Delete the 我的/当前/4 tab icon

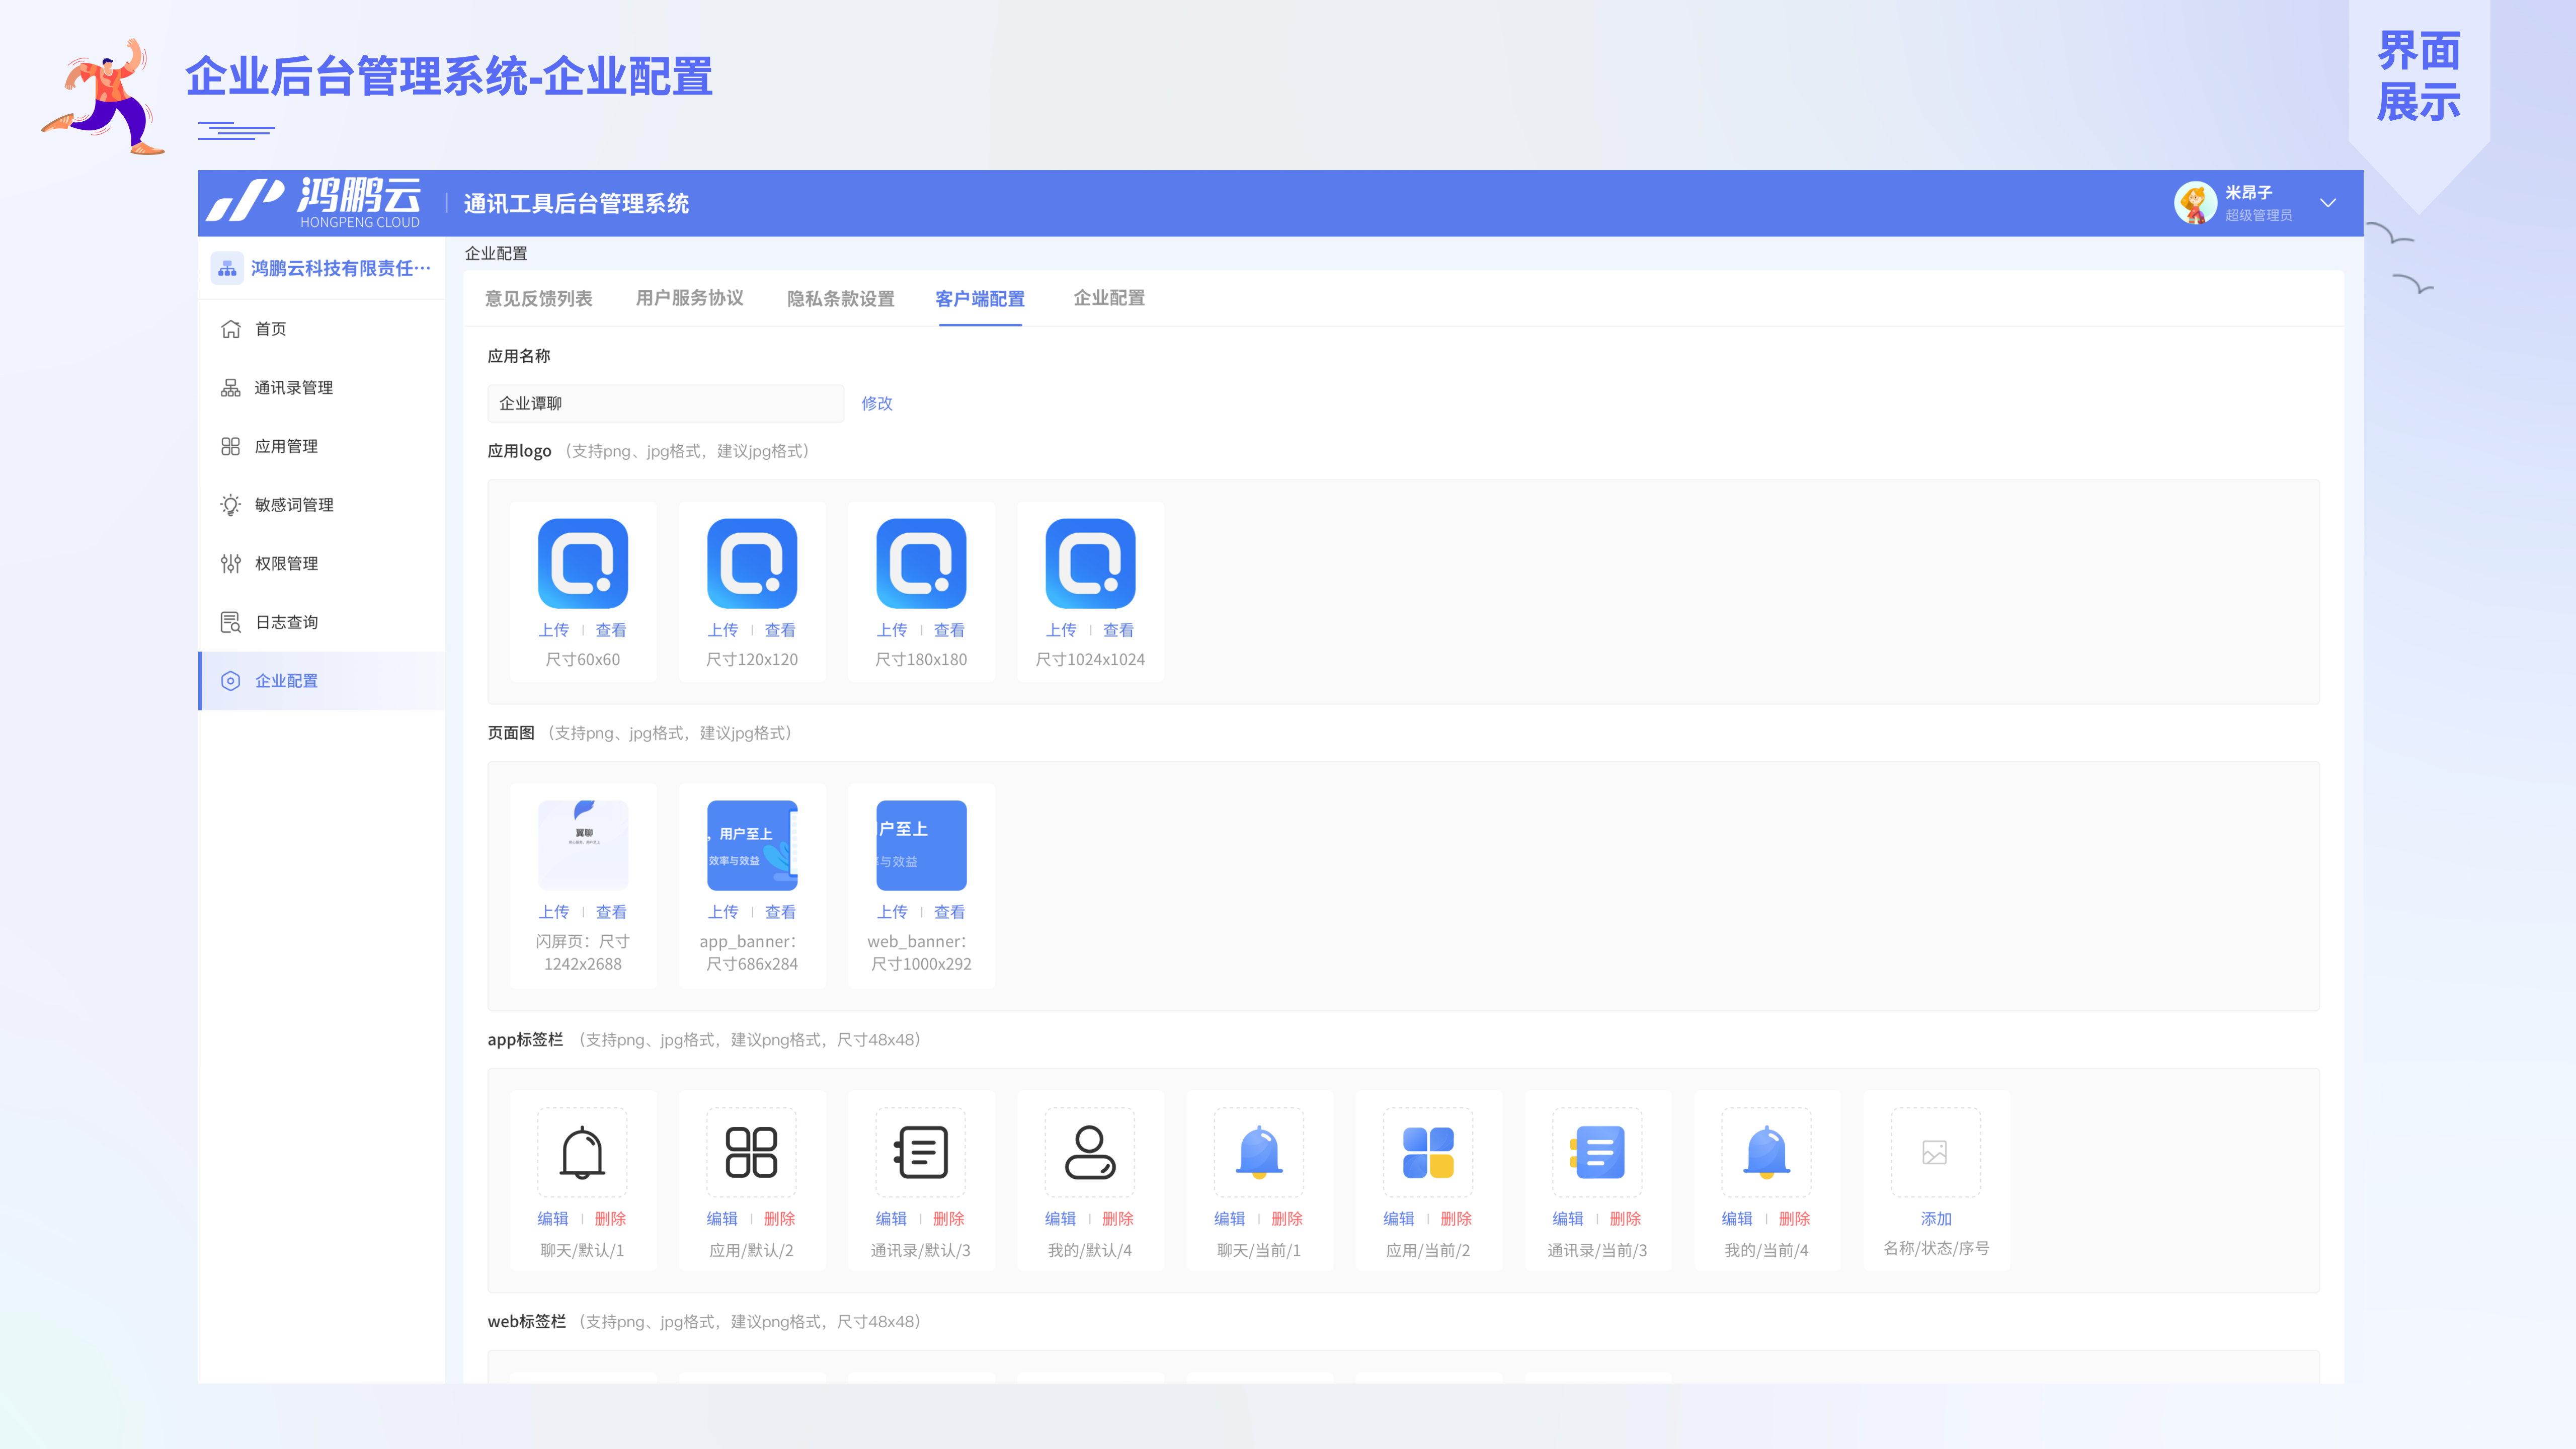click(x=1795, y=1219)
